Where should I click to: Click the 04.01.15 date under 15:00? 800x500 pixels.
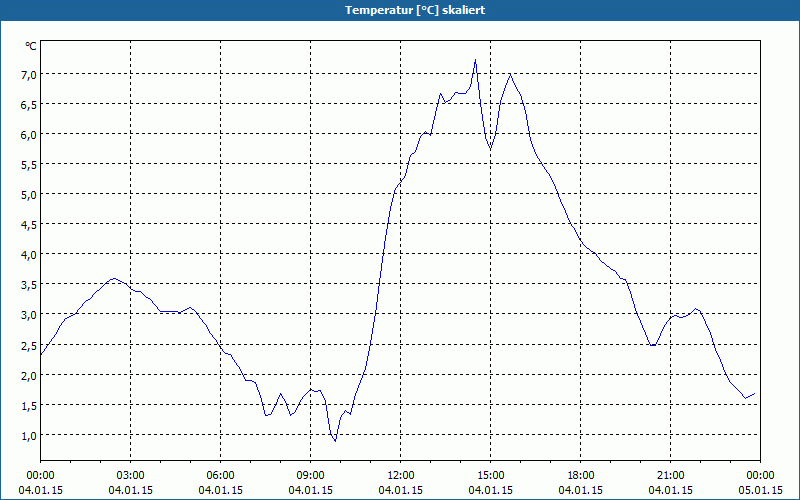(490, 490)
